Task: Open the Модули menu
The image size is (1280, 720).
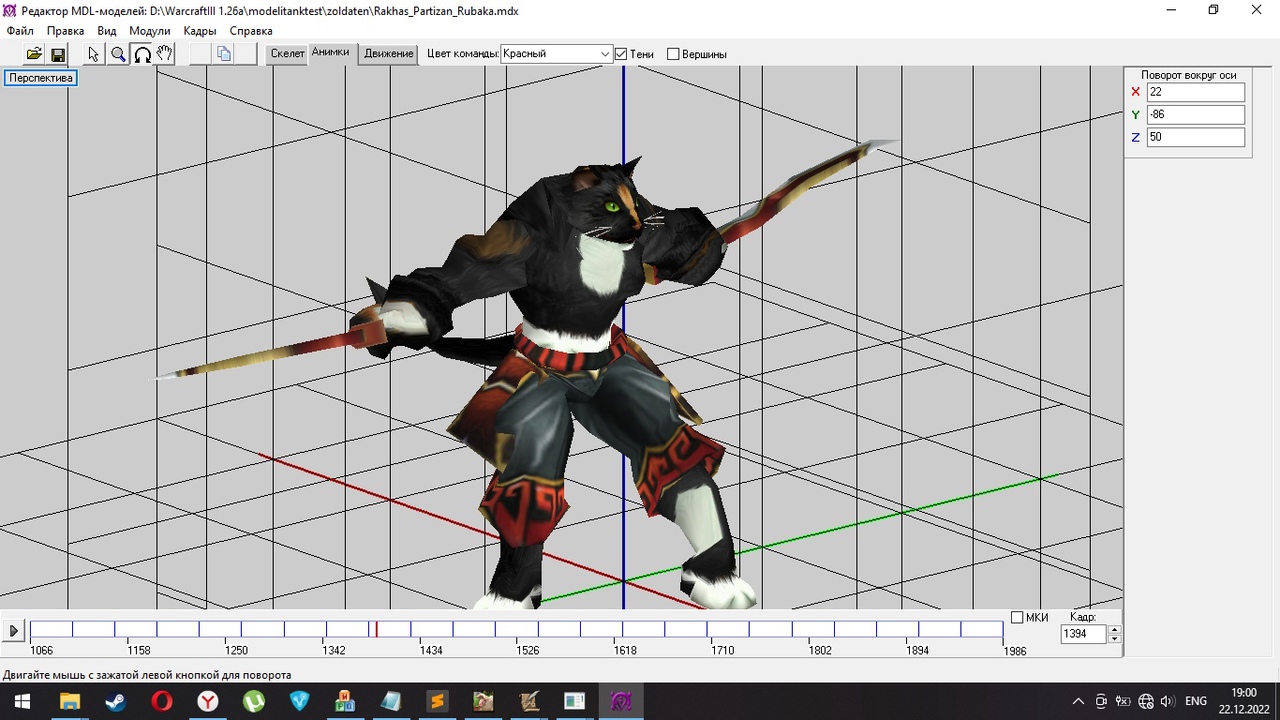Action: tap(150, 31)
